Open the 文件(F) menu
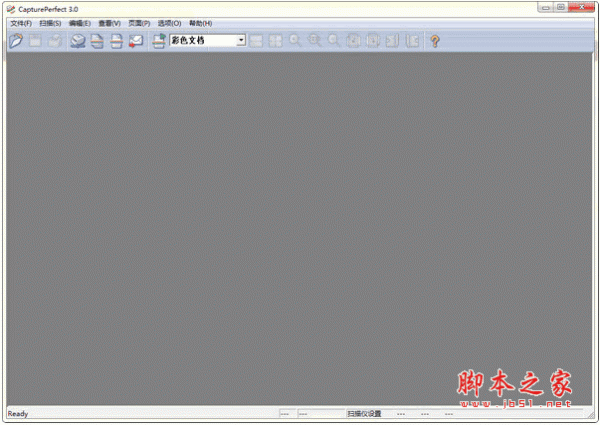Screen dimensions: 600x425 click(21, 23)
